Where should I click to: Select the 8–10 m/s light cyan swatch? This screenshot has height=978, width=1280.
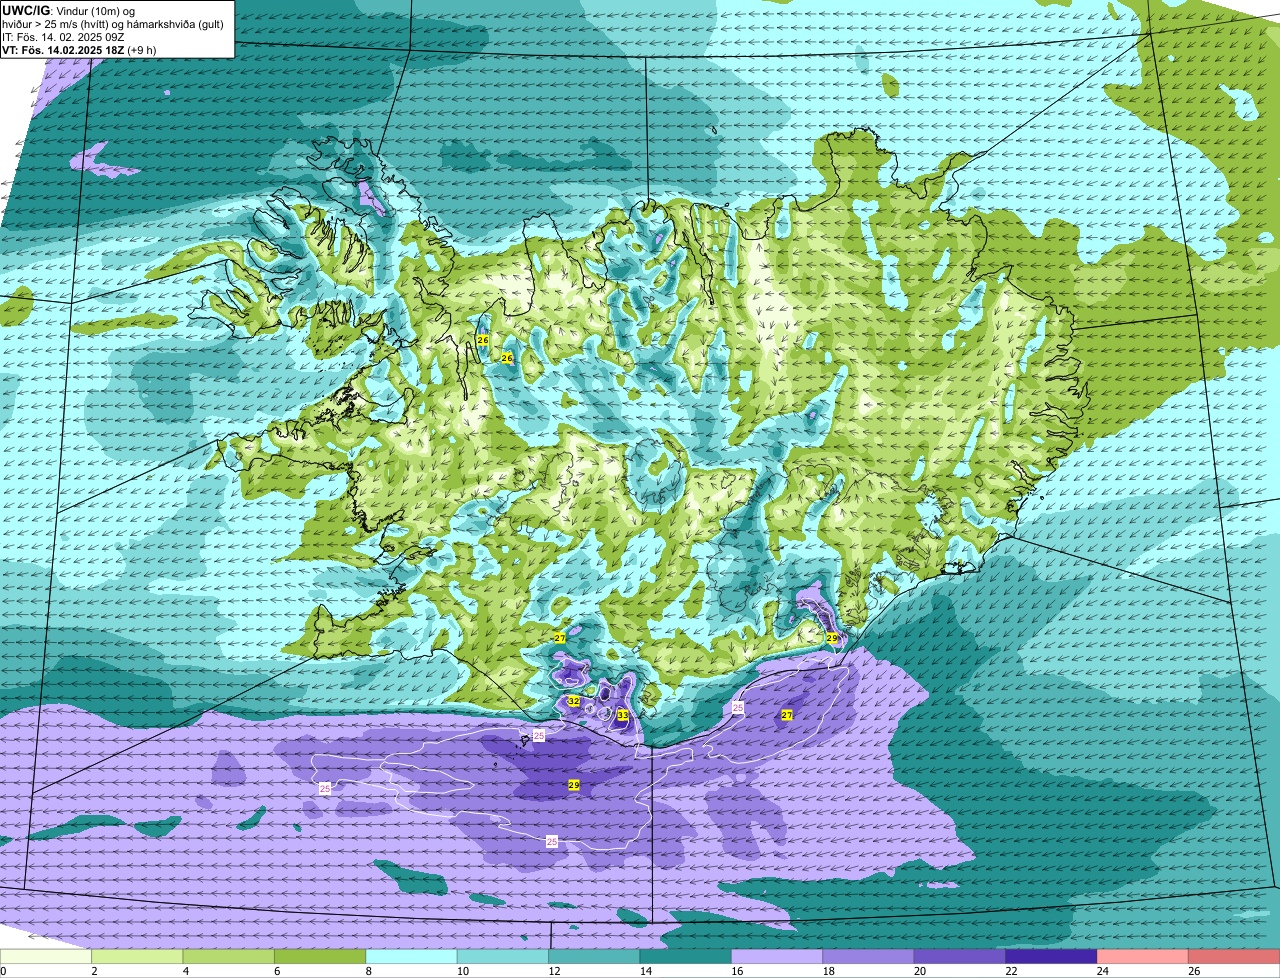pyautogui.click(x=412, y=957)
